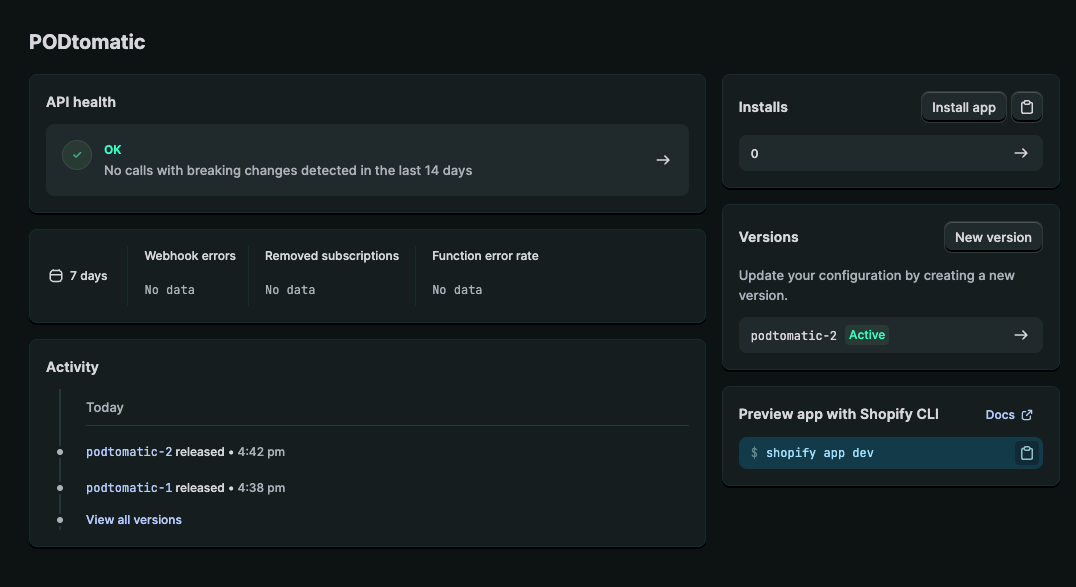Click the dollar prompt in the CLI command box
Screen dimensions: 1076x587
coord(753,453)
